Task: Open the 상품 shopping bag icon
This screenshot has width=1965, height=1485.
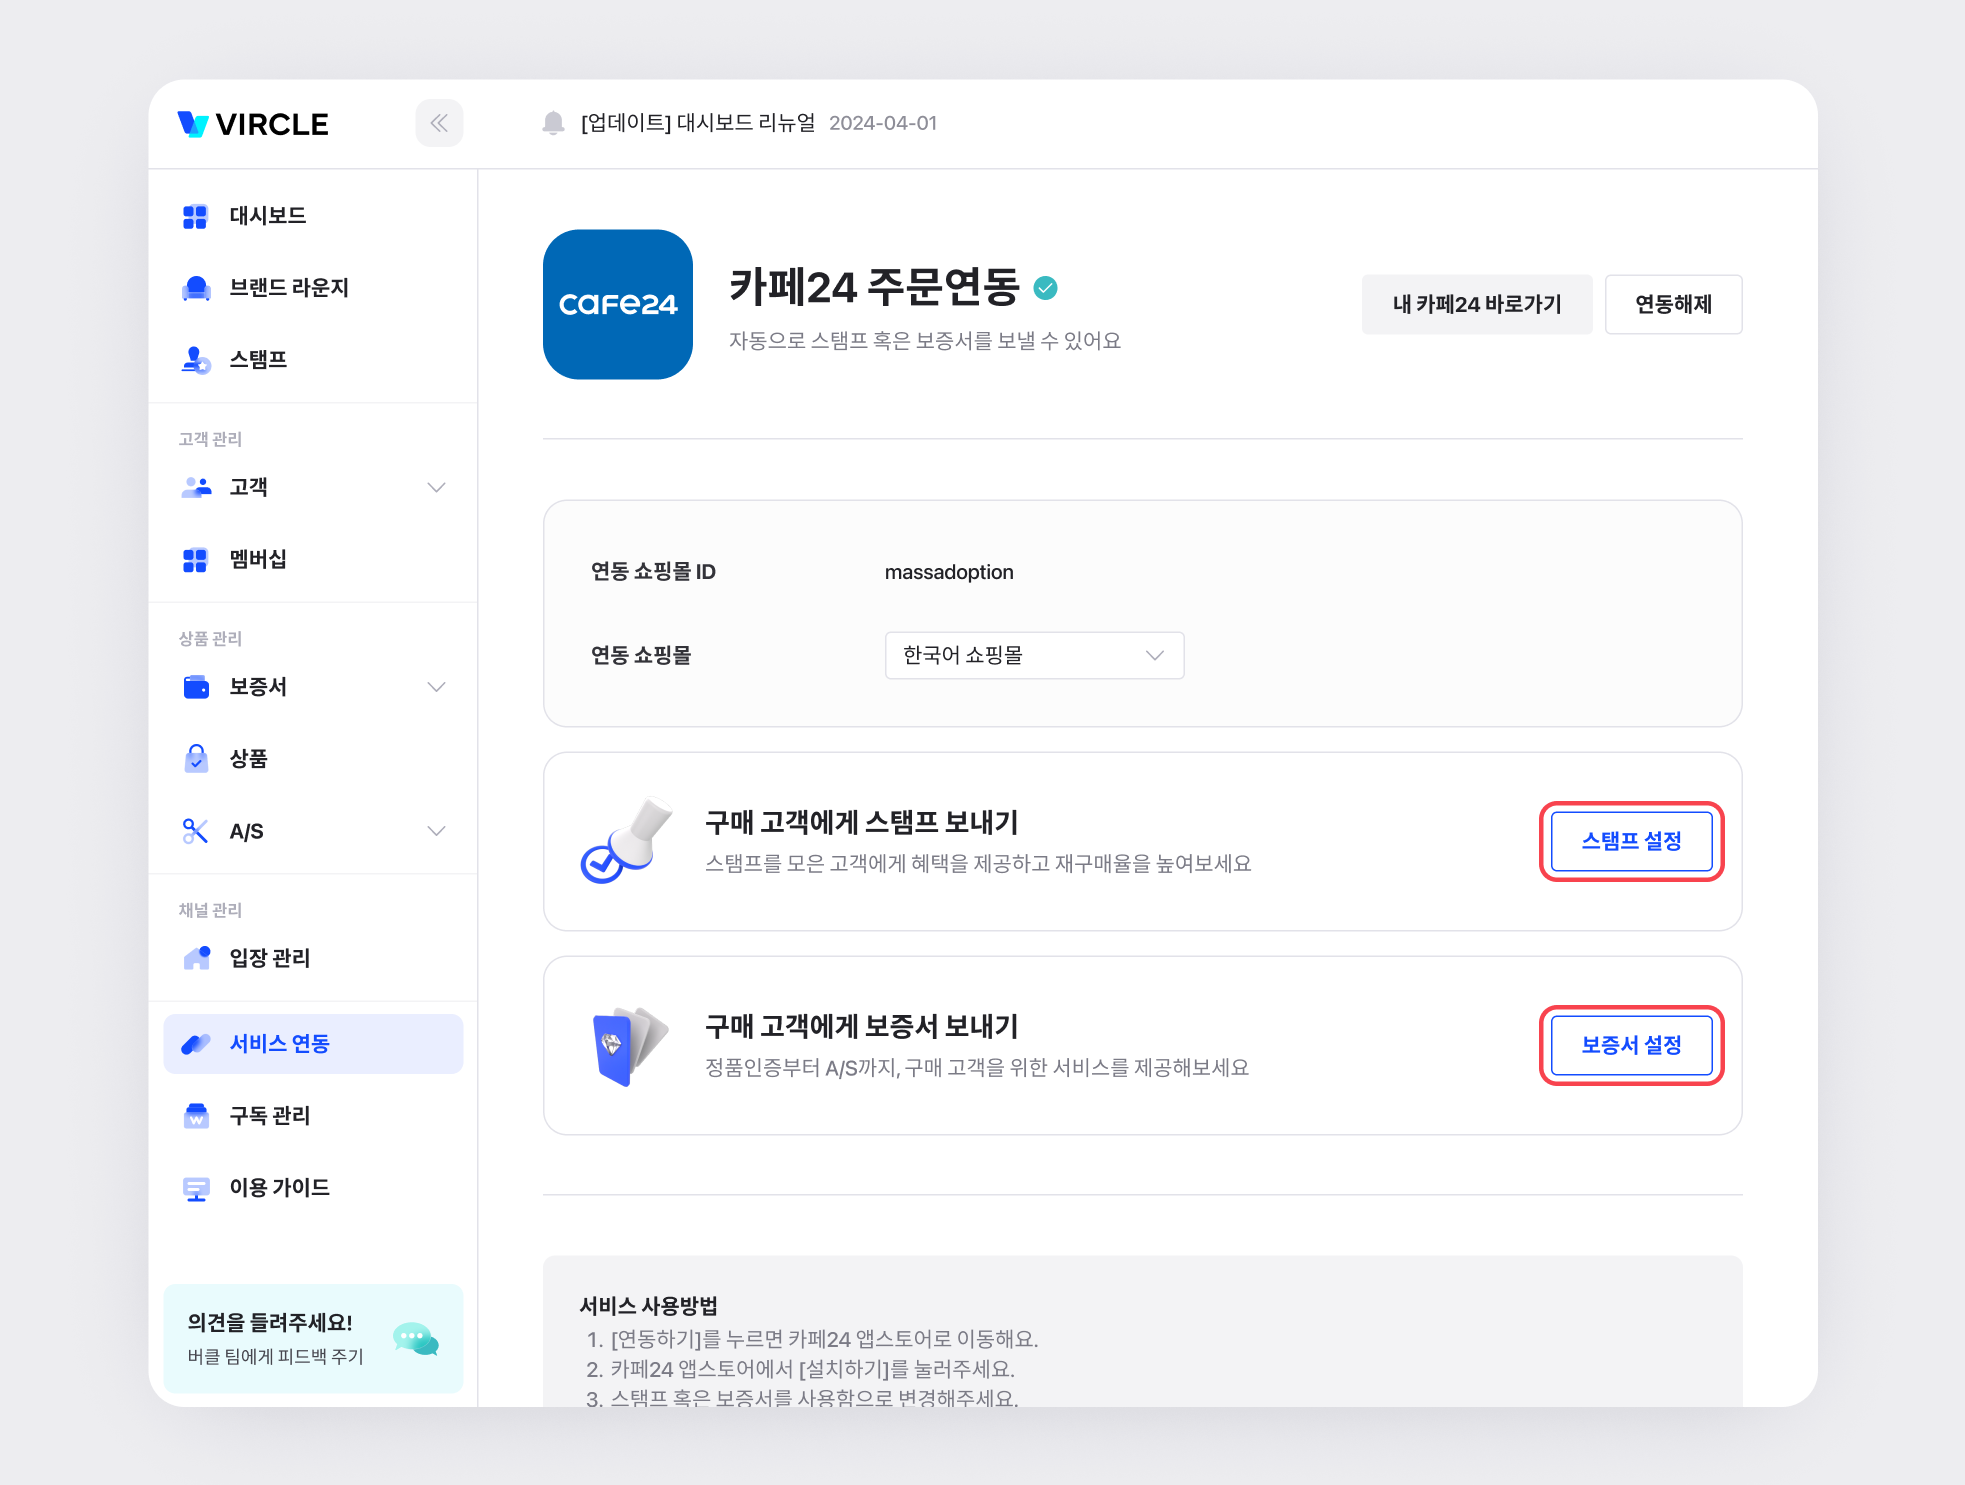Action: [196, 759]
